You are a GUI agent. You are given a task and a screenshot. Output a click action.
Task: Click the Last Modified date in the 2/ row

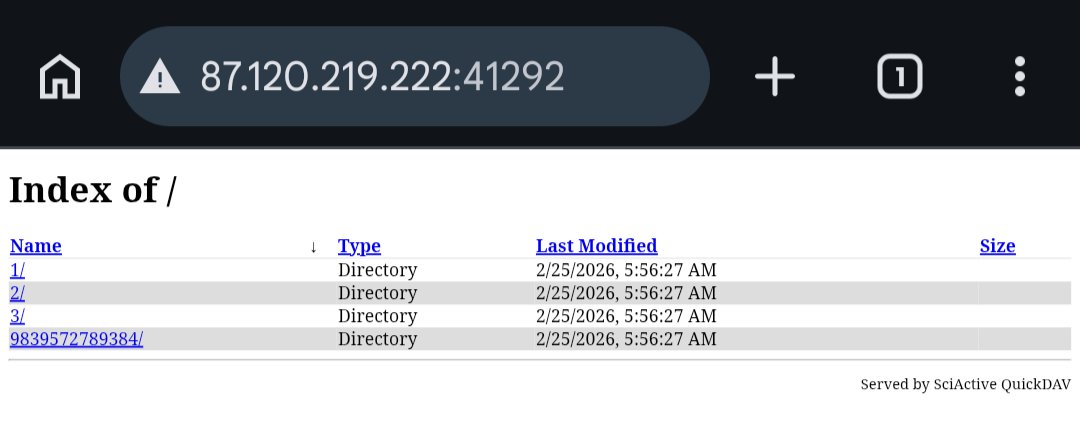coord(626,293)
